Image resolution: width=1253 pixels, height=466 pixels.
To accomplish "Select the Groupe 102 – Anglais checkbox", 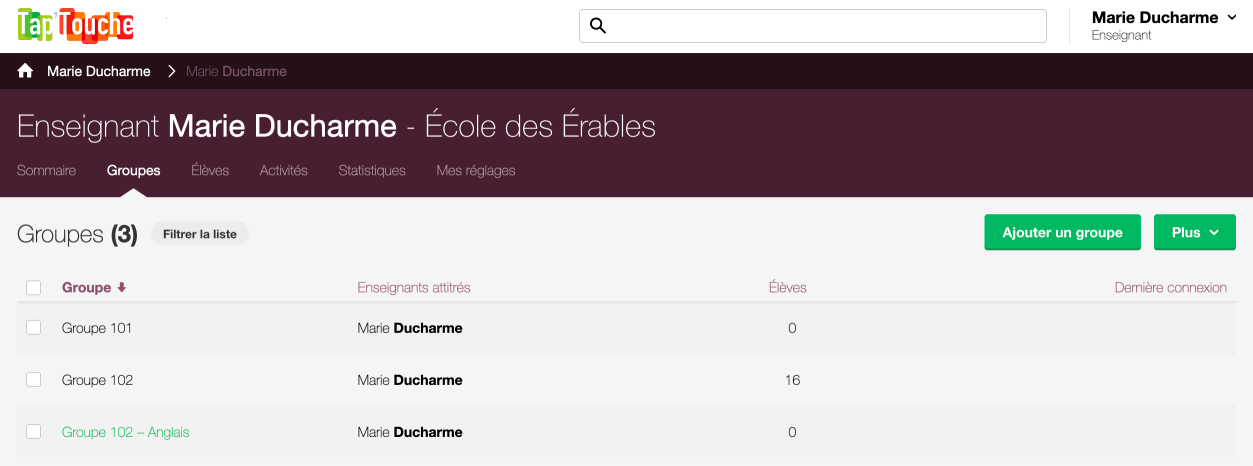I will 34,432.
